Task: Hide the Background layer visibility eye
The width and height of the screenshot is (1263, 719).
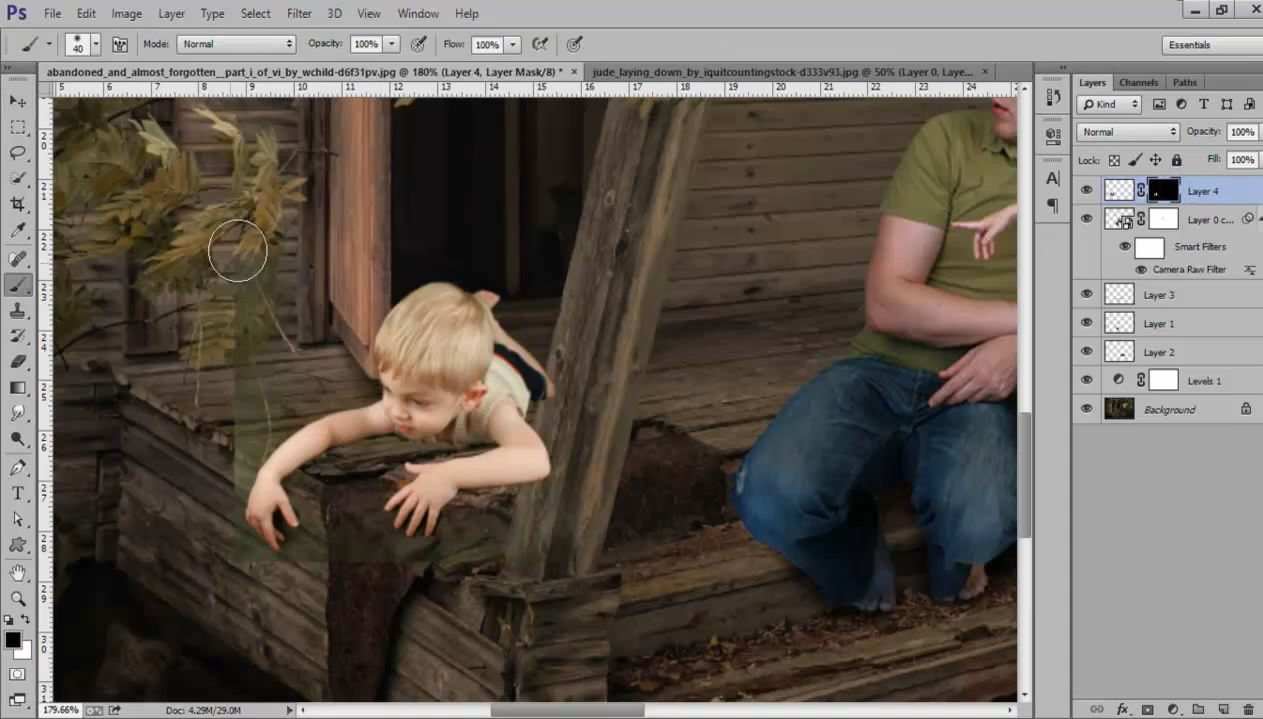Action: [1087, 409]
